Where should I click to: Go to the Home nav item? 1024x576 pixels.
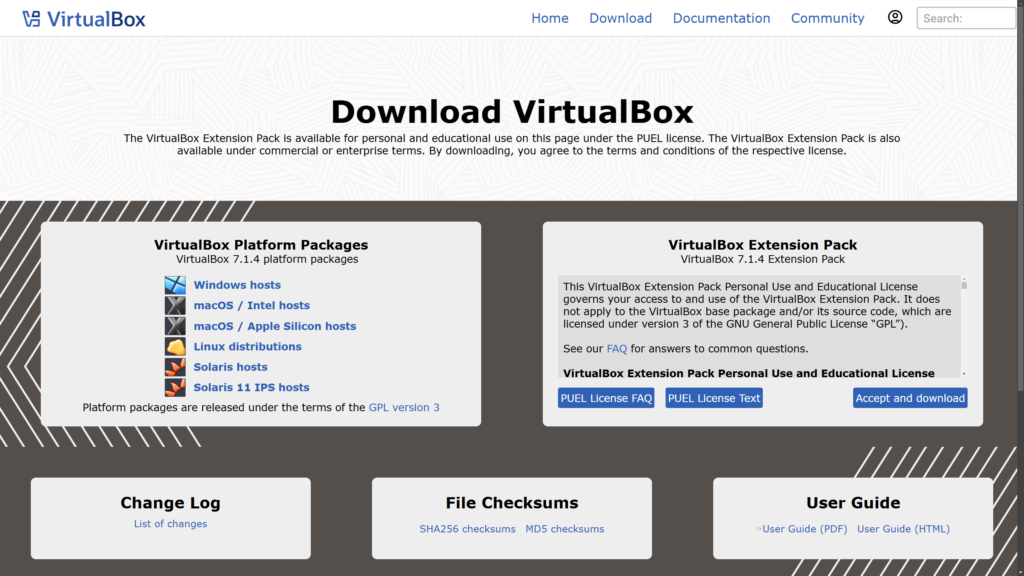tap(550, 18)
